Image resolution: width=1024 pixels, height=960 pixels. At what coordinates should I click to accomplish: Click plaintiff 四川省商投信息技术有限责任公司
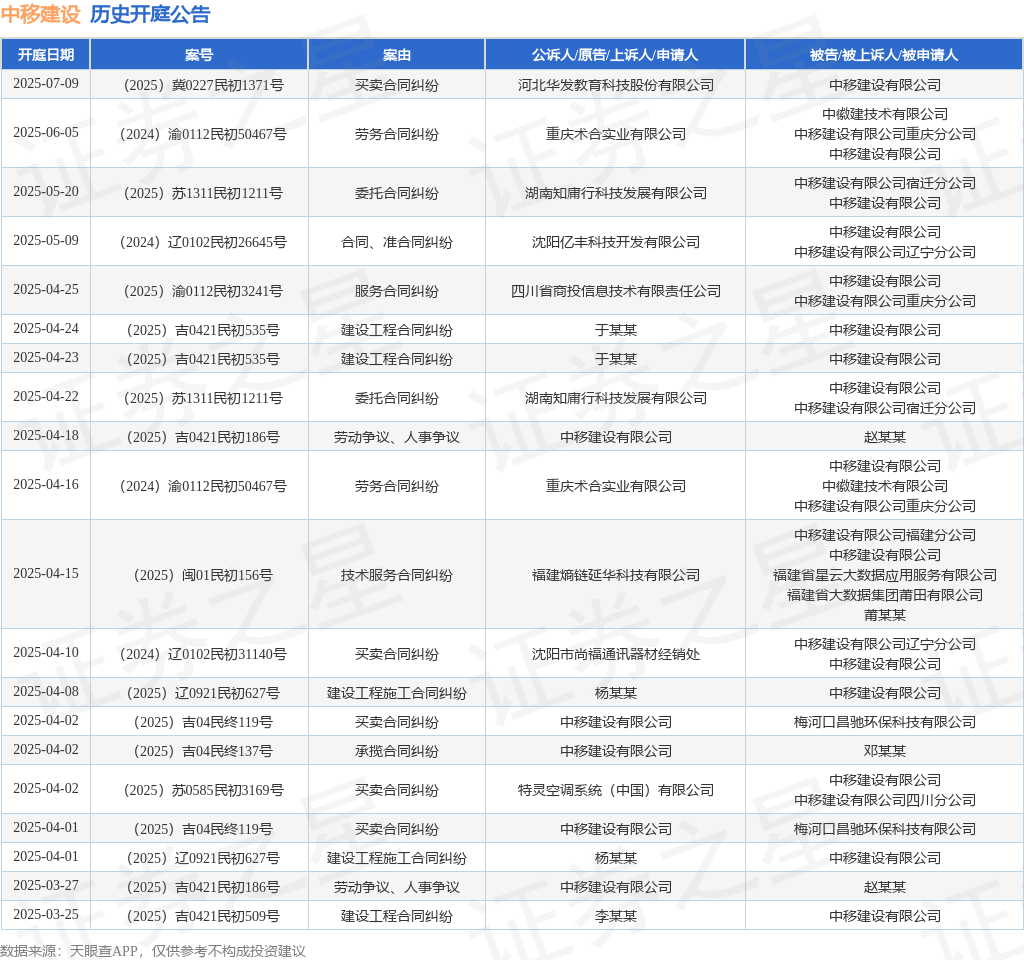coord(616,291)
